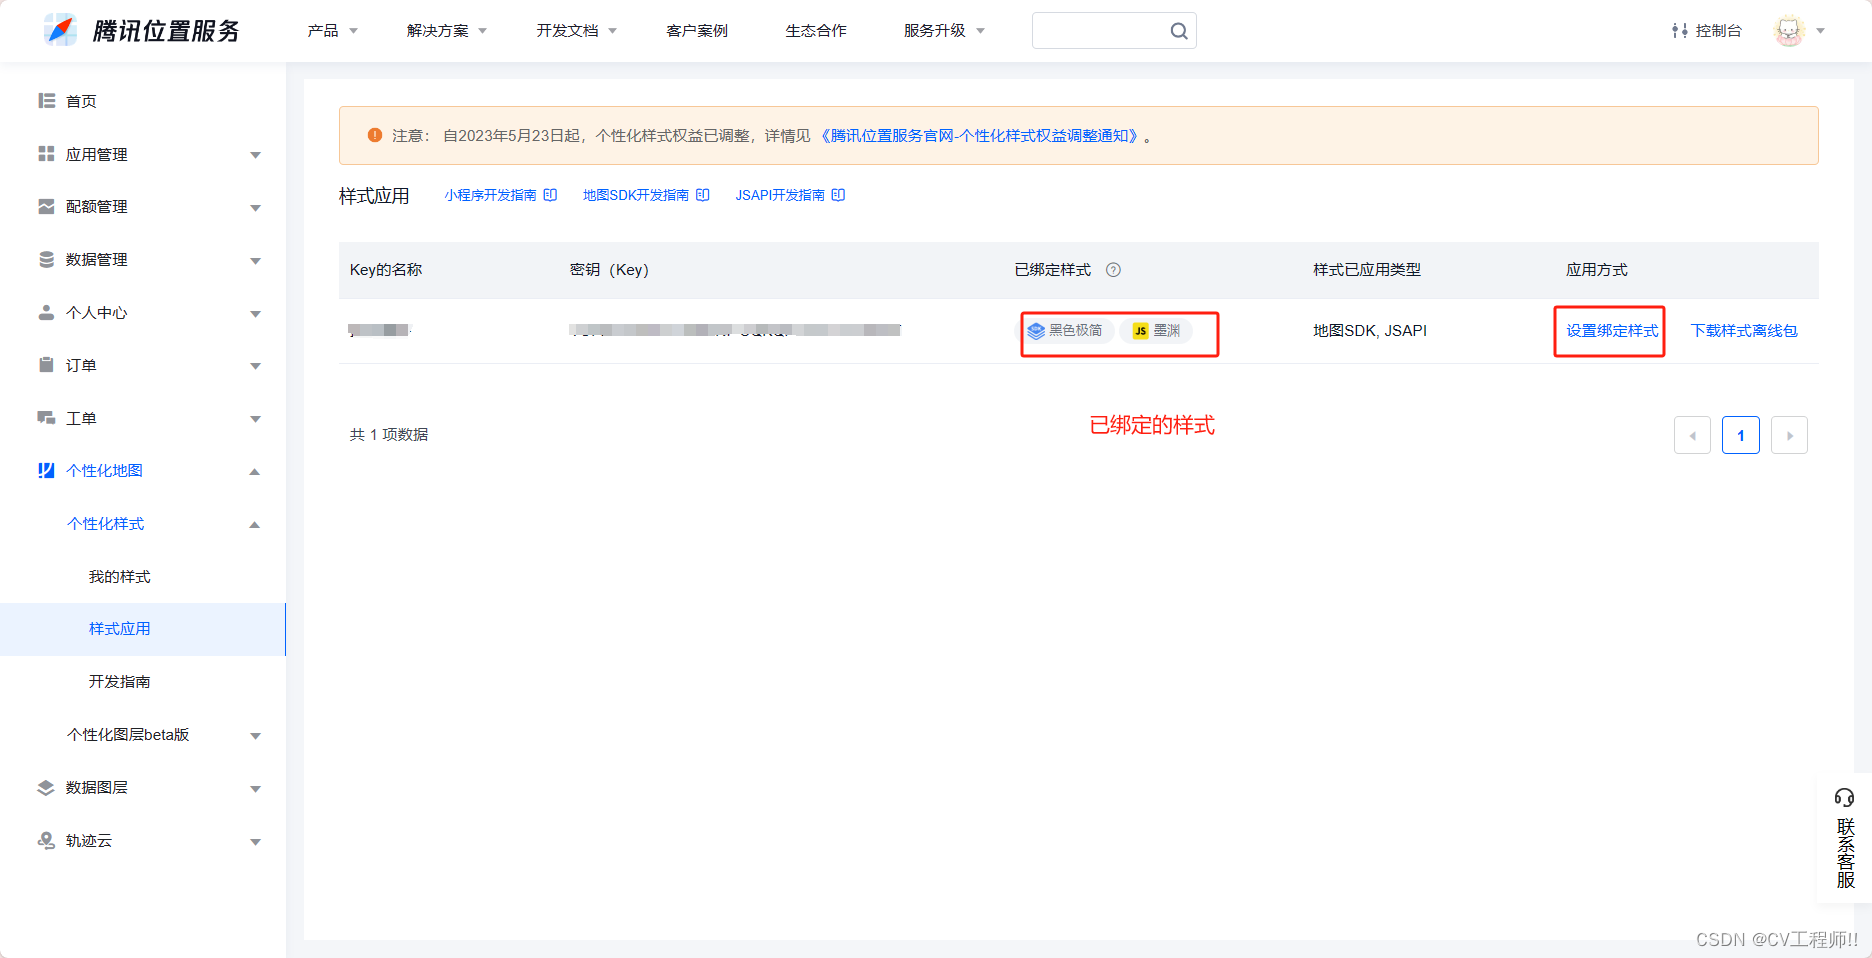Click the user avatar icon
Screen dimensions: 1872x958
1789,31
